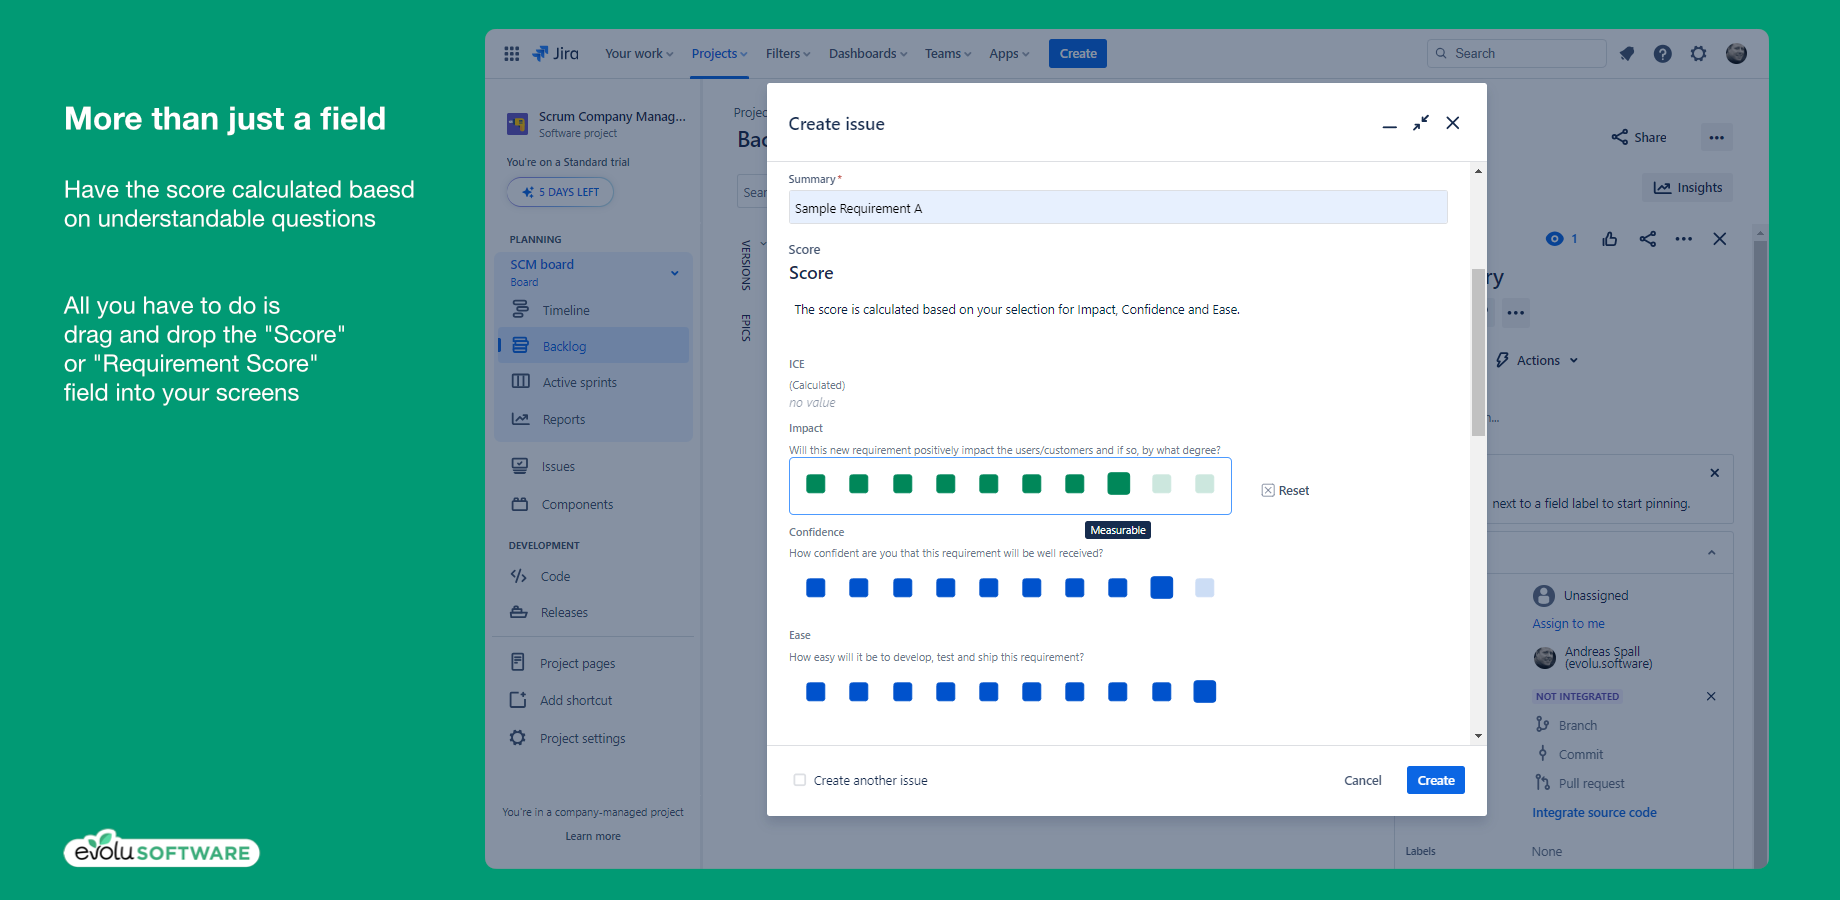Close the issue detail panel with X
1840x900 pixels.
(x=1719, y=239)
